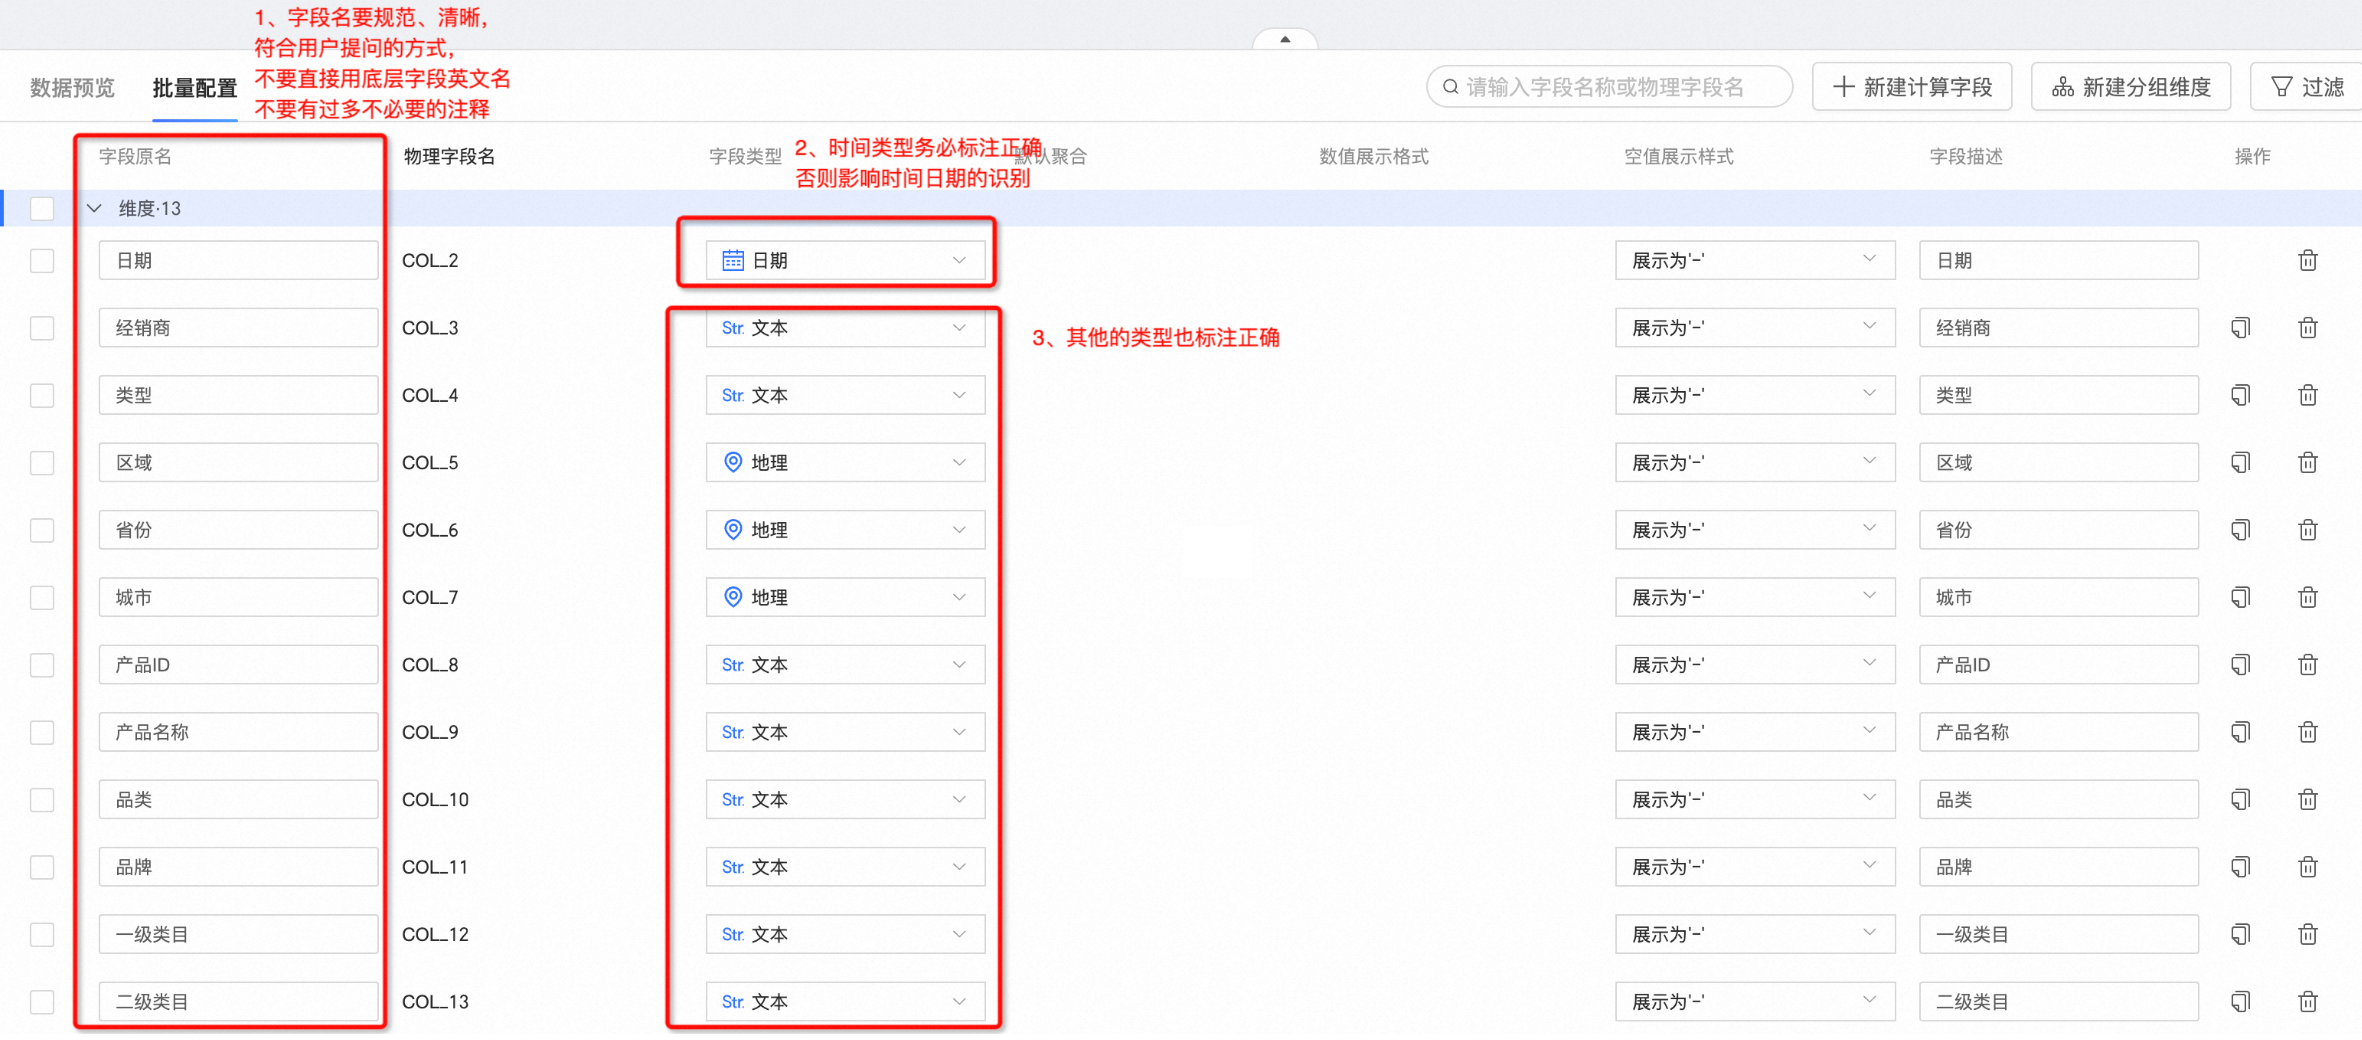Copy the 类型 field
This screenshot has height=1040, width=2362.
(x=2241, y=395)
